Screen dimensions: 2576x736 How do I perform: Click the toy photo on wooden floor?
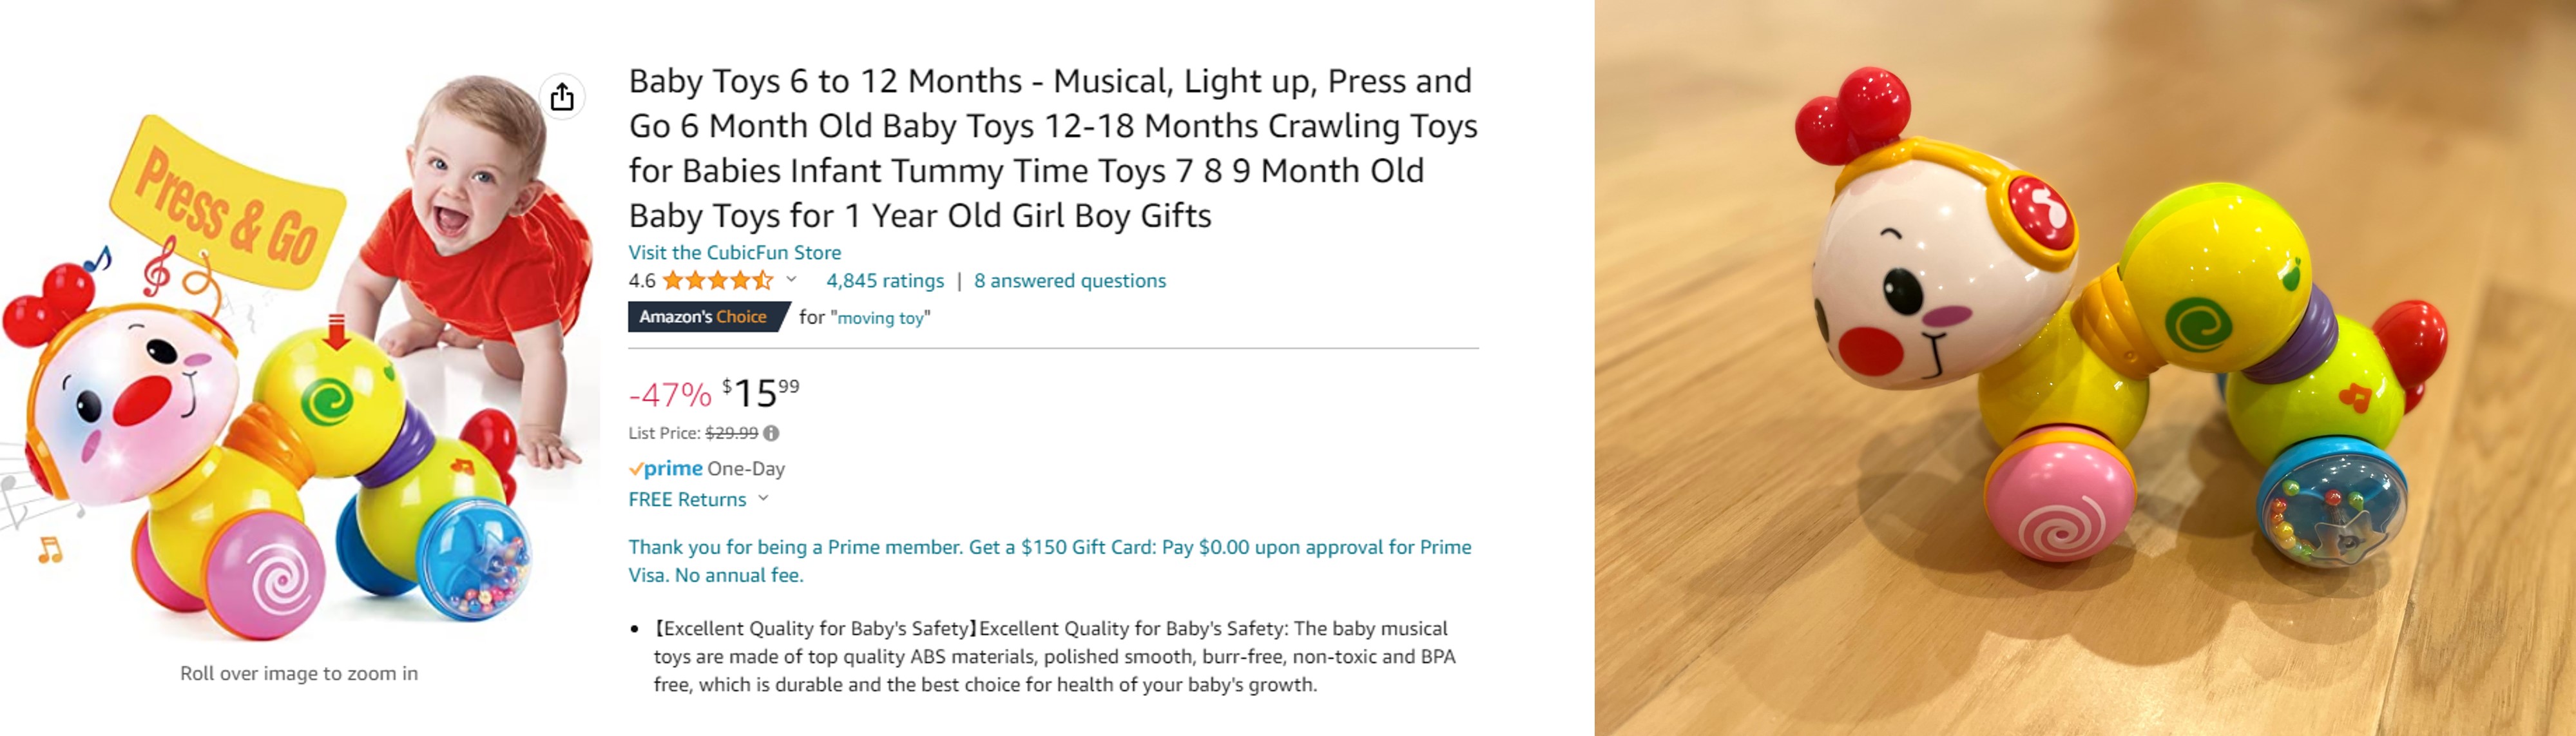click(x=2085, y=368)
